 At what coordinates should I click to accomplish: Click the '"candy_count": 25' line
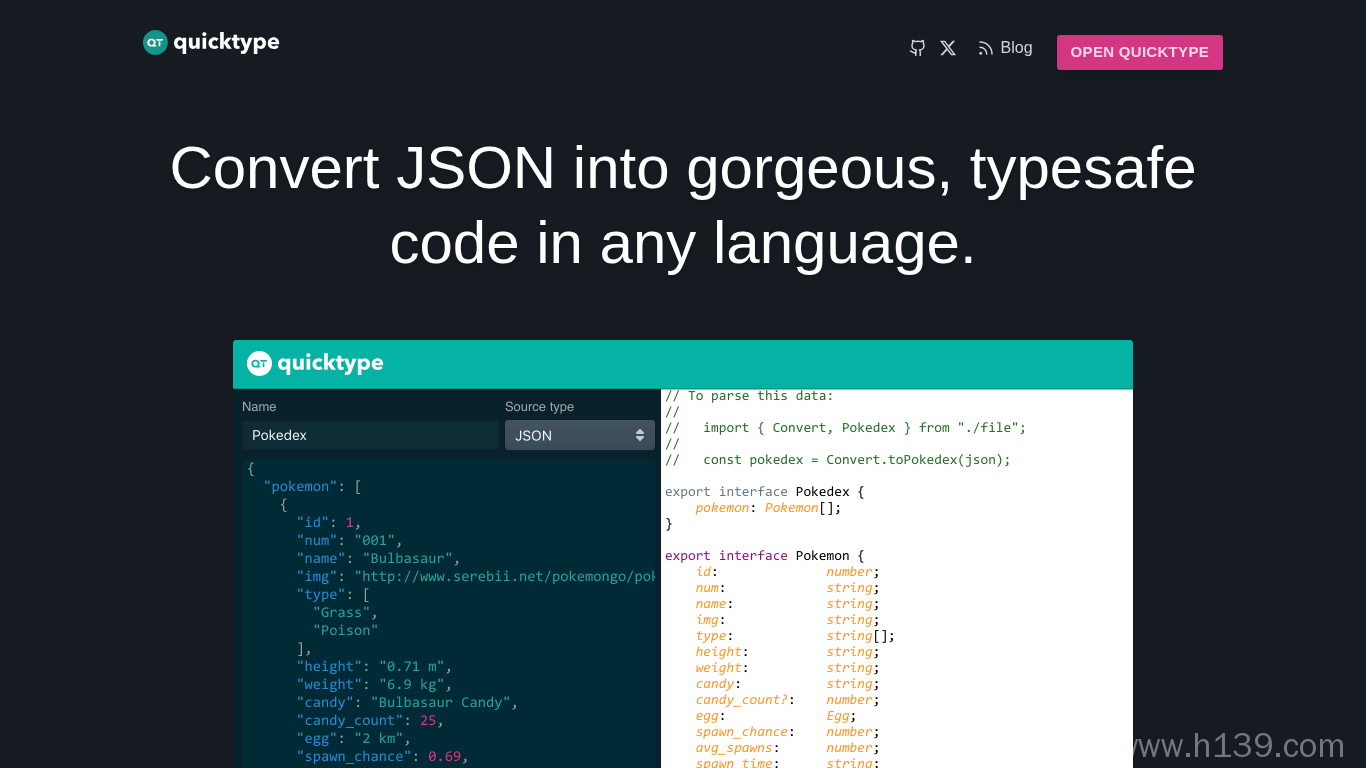pyautogui.click(x=370, y=720)
